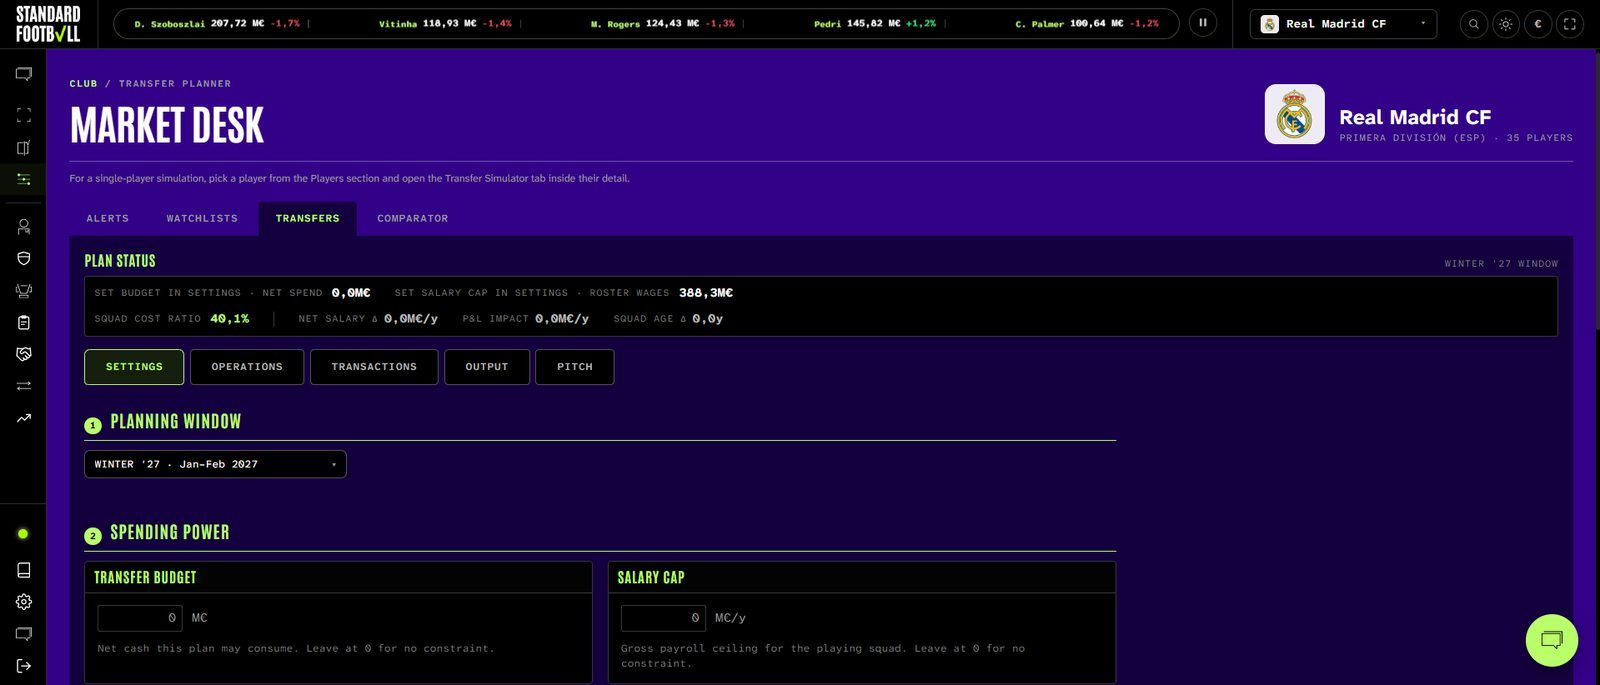Click the Club breadcrumb link
Viewport: 1600px width, 685px height.
[x=84, y=84]
